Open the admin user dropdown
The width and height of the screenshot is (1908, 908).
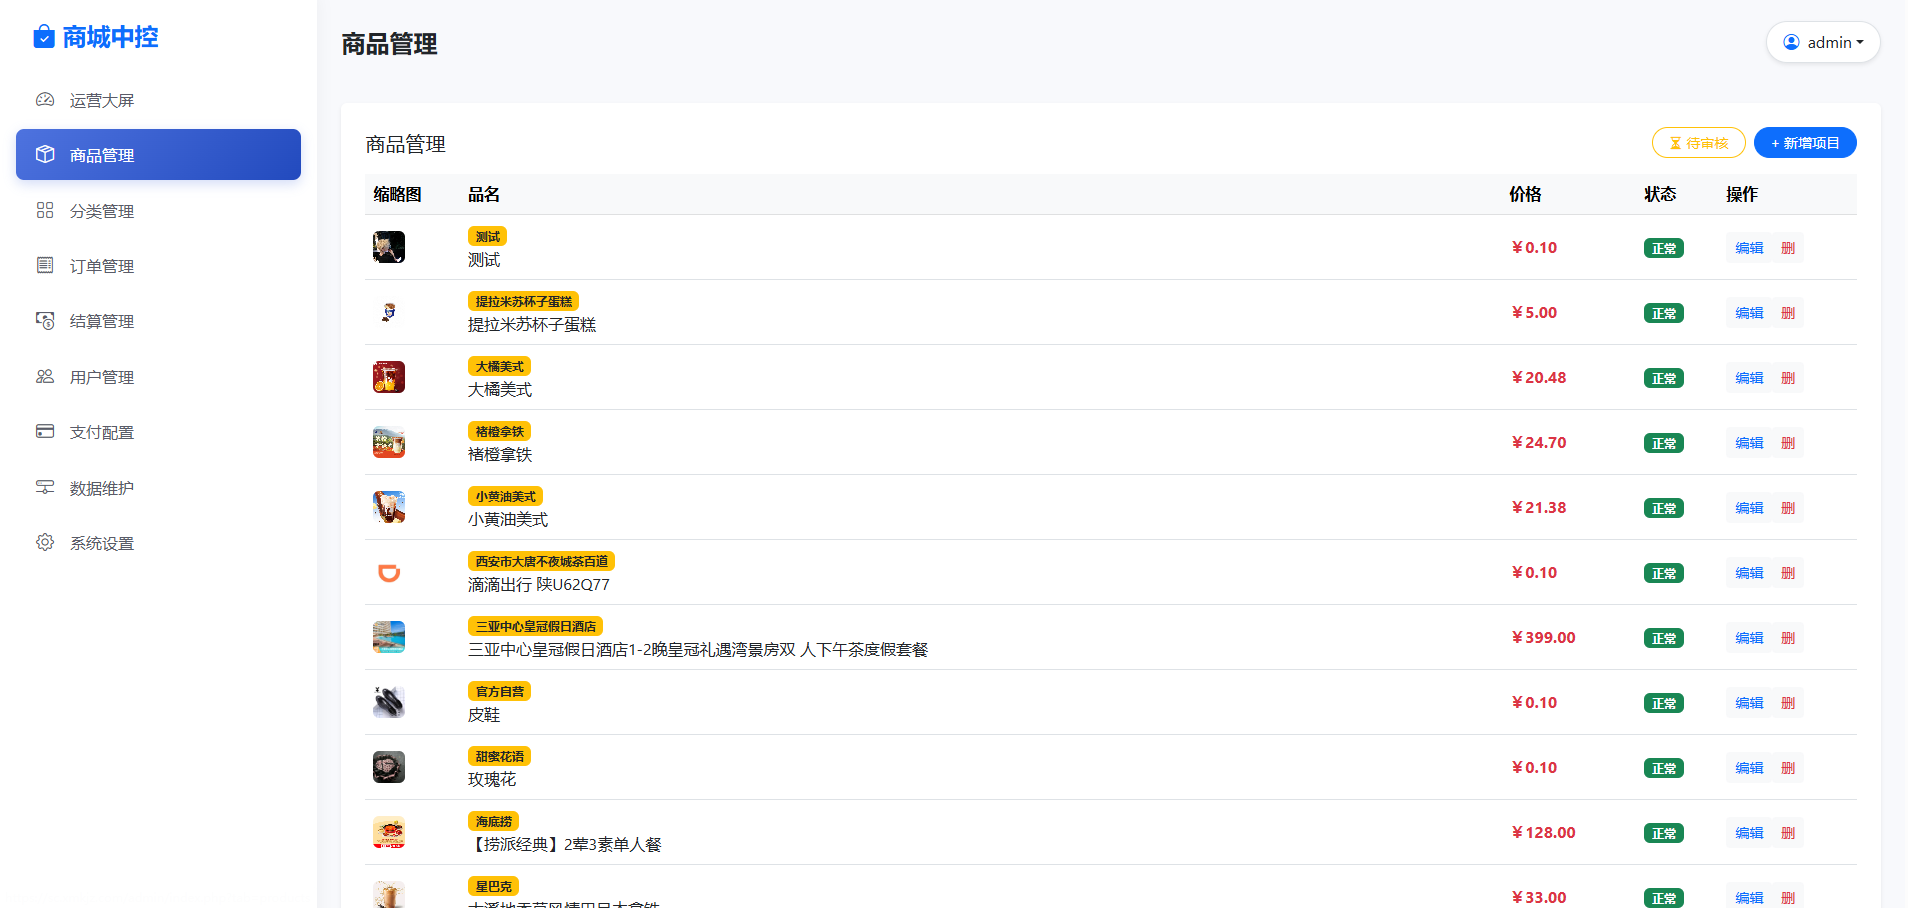coord(1823,42)
